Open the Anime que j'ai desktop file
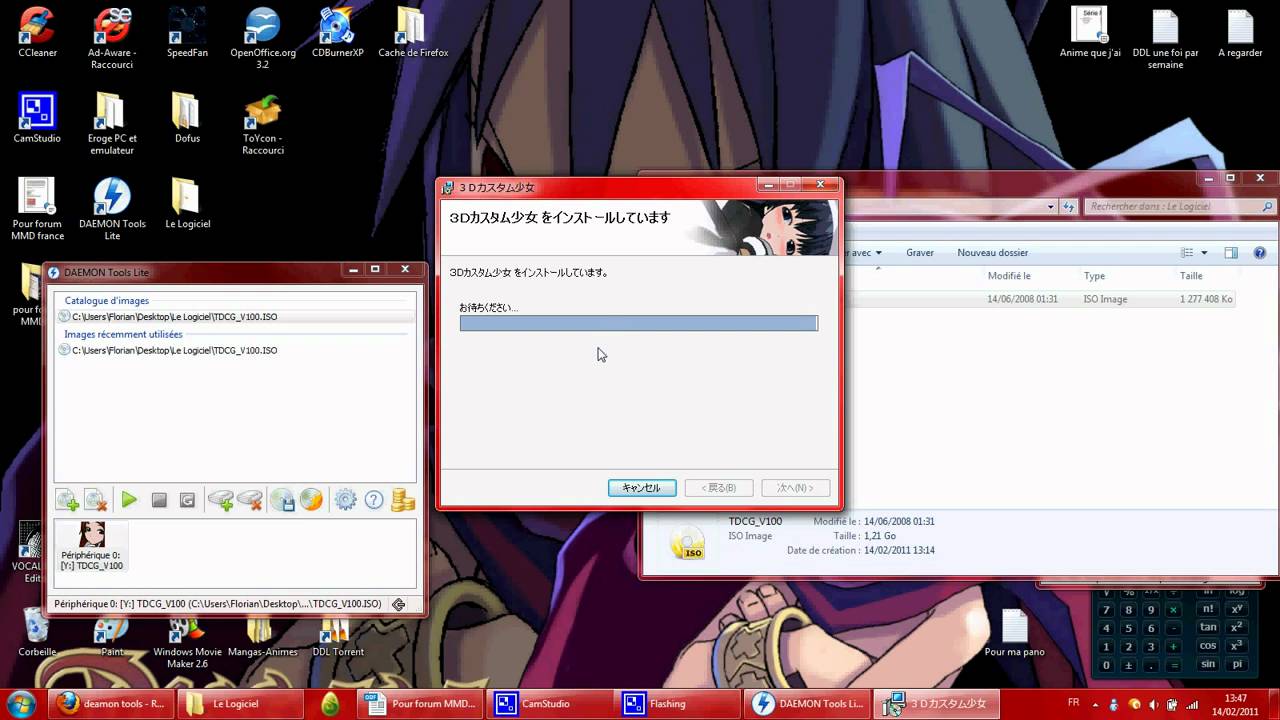Screen dimensions: 1280x720 (1090, 32)
